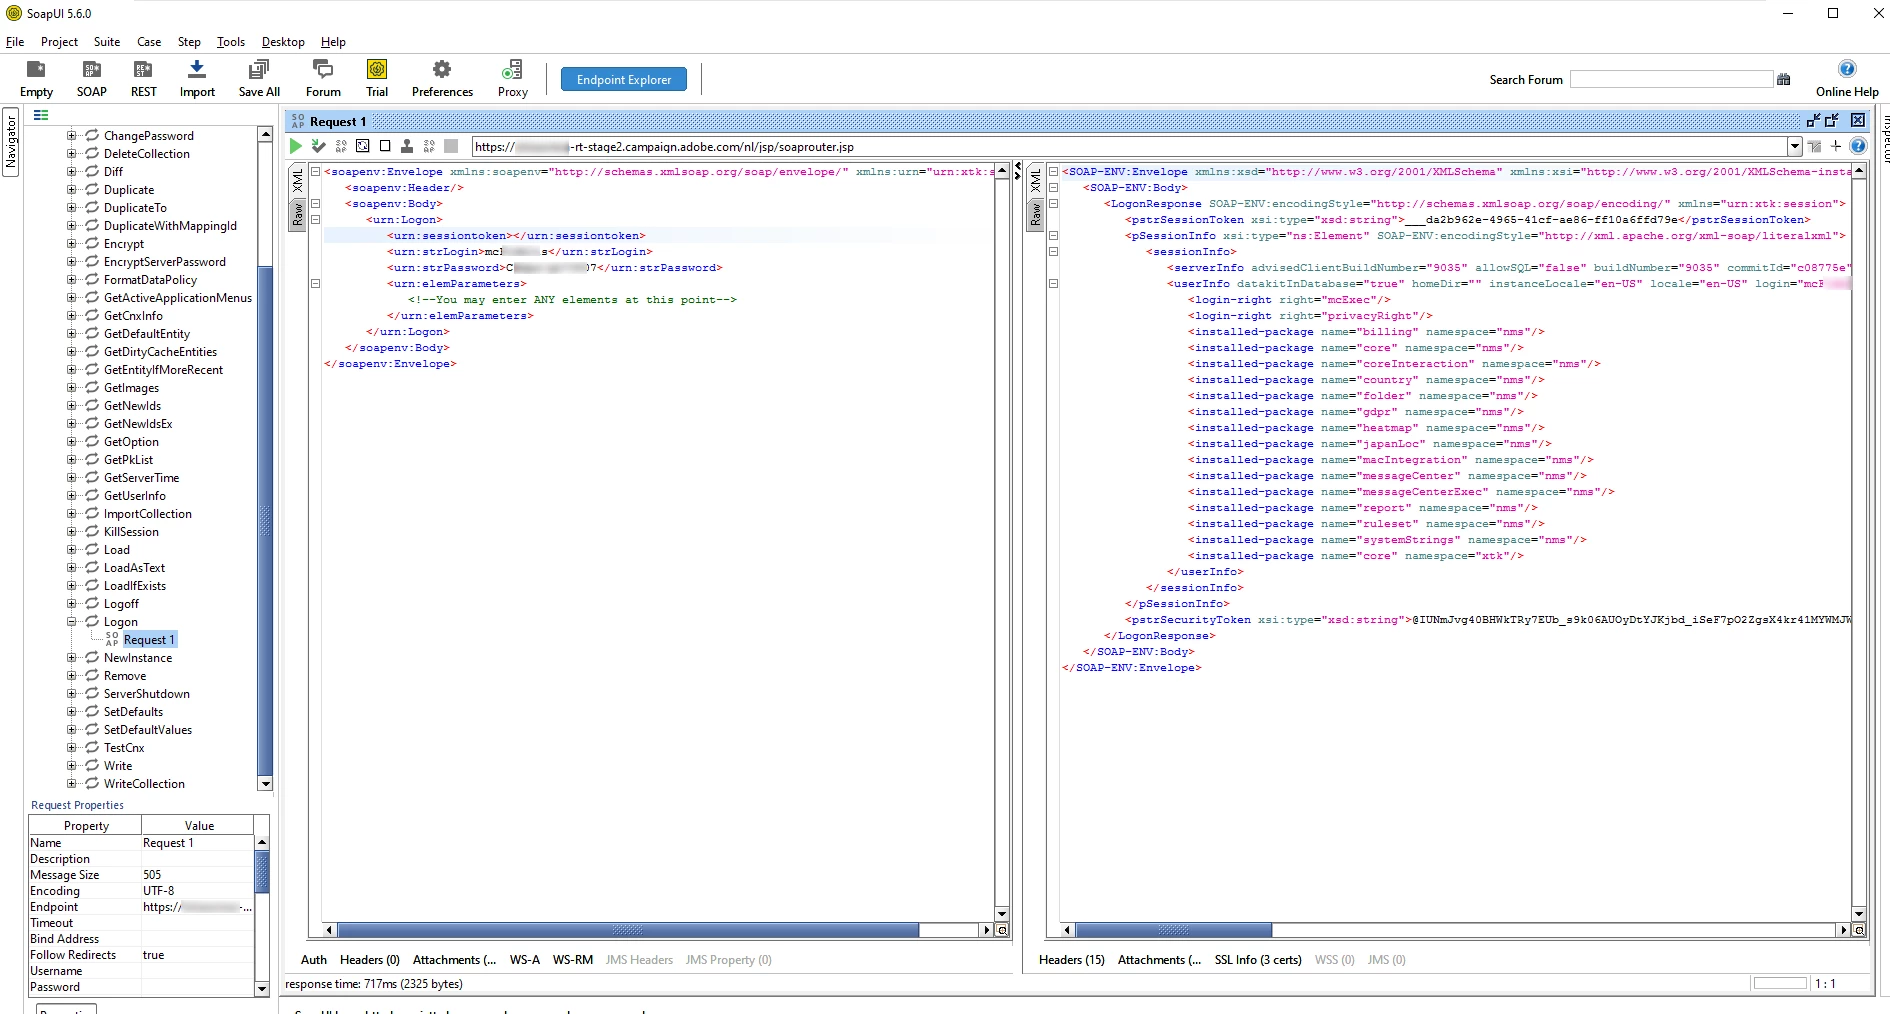Click the plus icon next to endpoint field
This screenshot has height=1014, width=1890.
[x=1836, y=146]
